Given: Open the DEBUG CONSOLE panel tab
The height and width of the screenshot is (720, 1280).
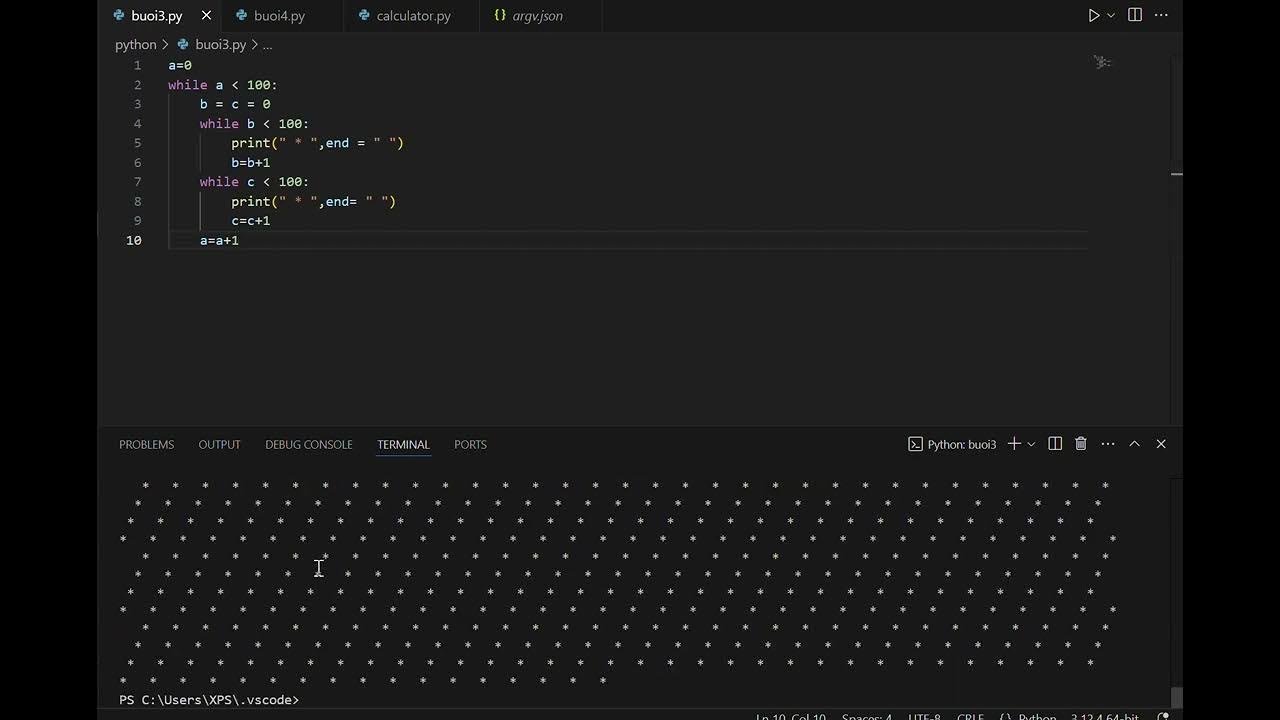Looking at the screenshot, I should coord(308,444).
